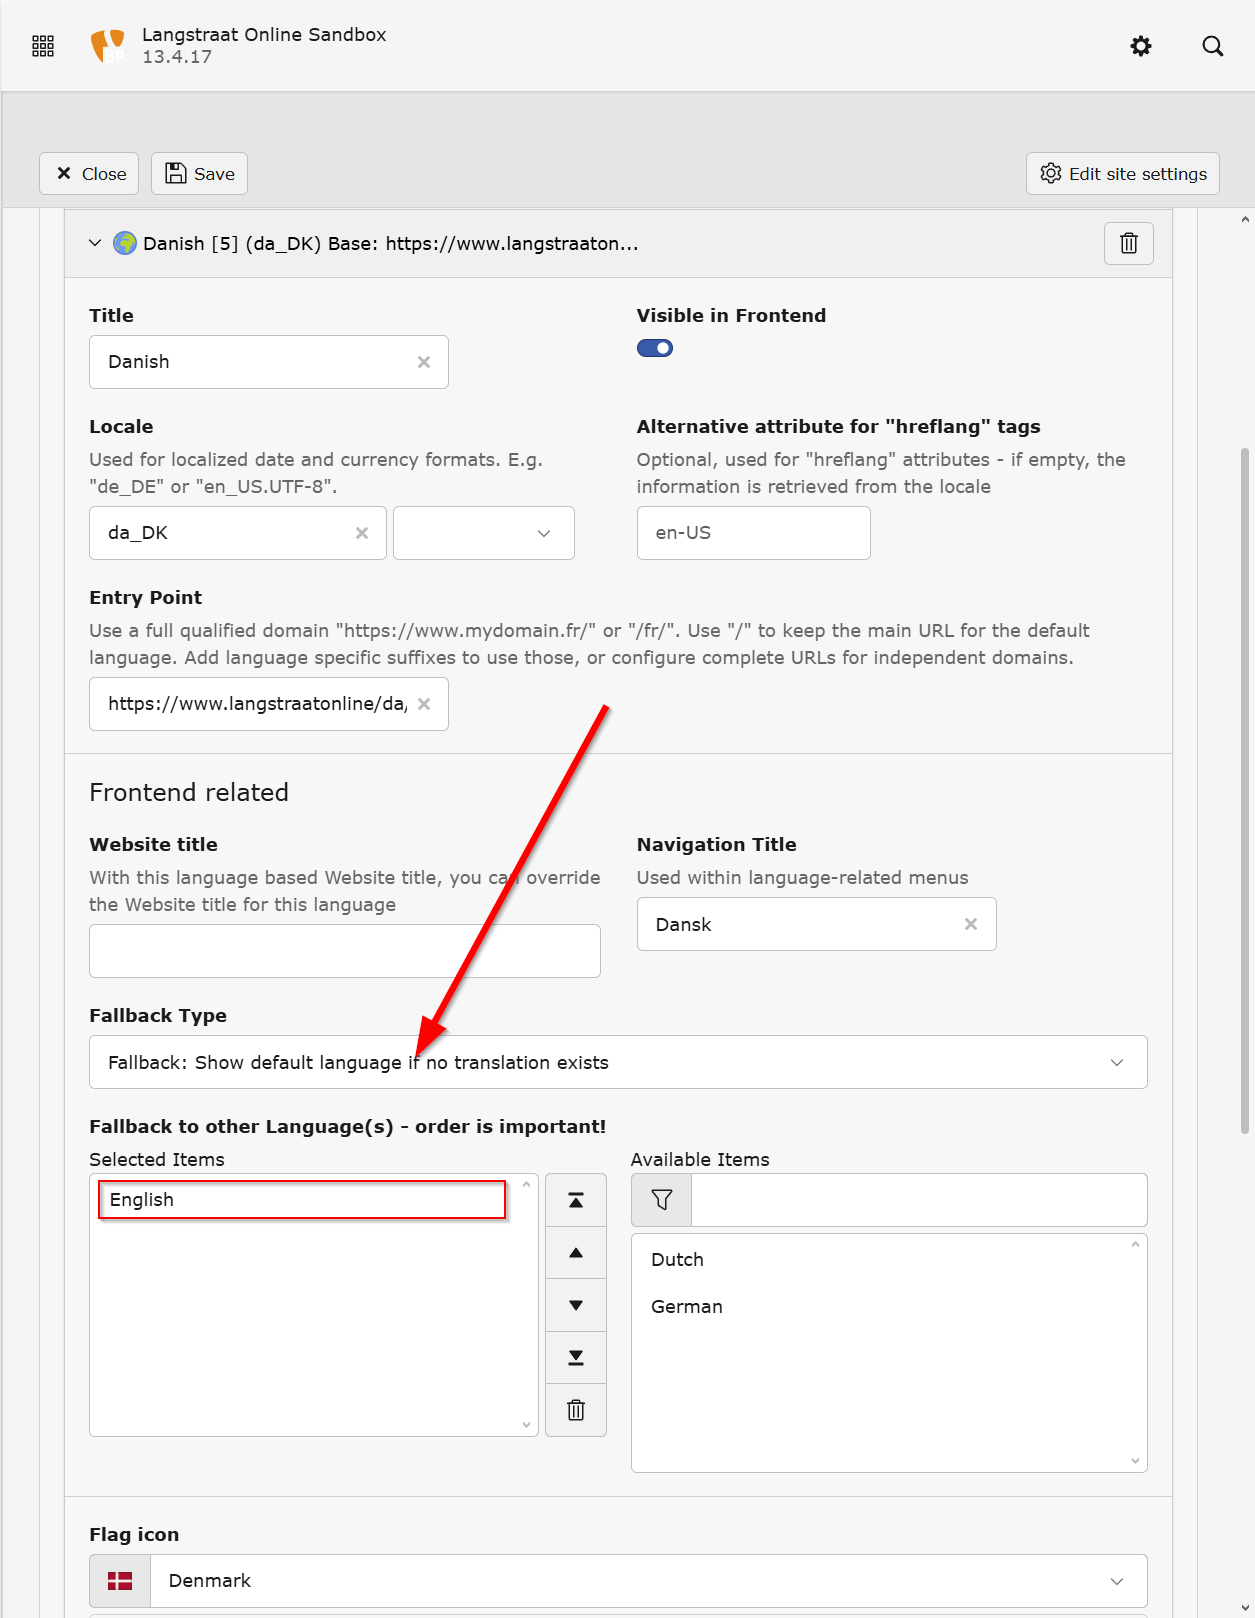Open Edit site settings
This screenshot has width=1255, height=1618.
click(1122, 174)
